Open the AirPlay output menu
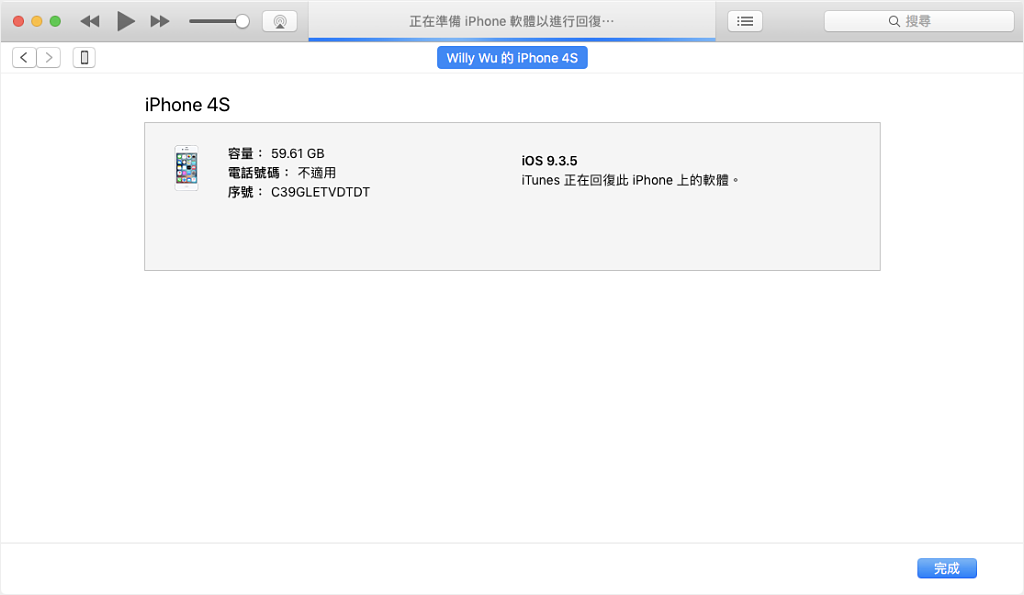The width and height of the screenshot is (1024, 595). pos(280,22)
